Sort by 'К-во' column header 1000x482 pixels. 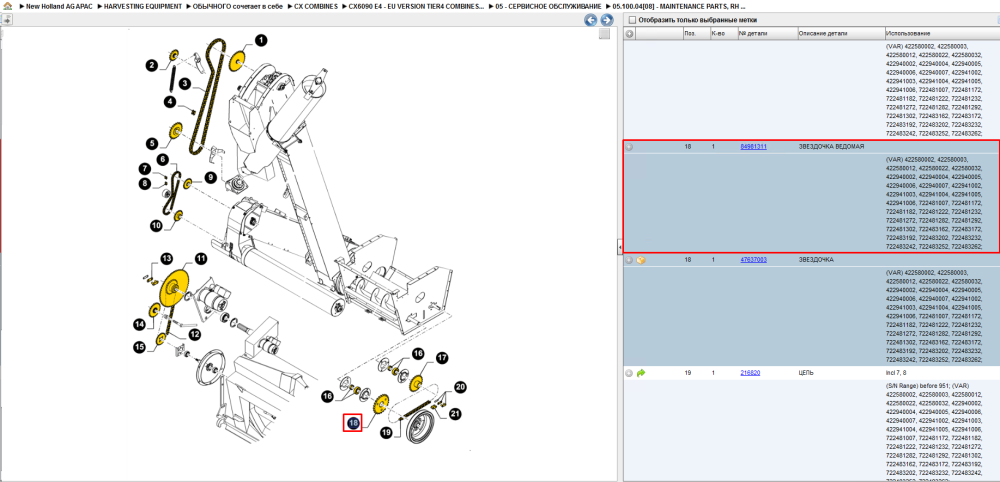[x=723, y=33]
